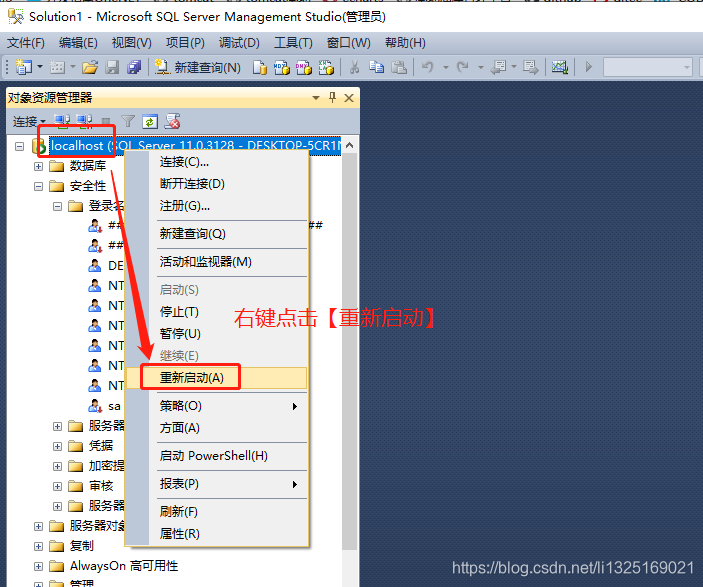Click the Save All icon
The width and height of the screenshot is (703, 587).
134,67
